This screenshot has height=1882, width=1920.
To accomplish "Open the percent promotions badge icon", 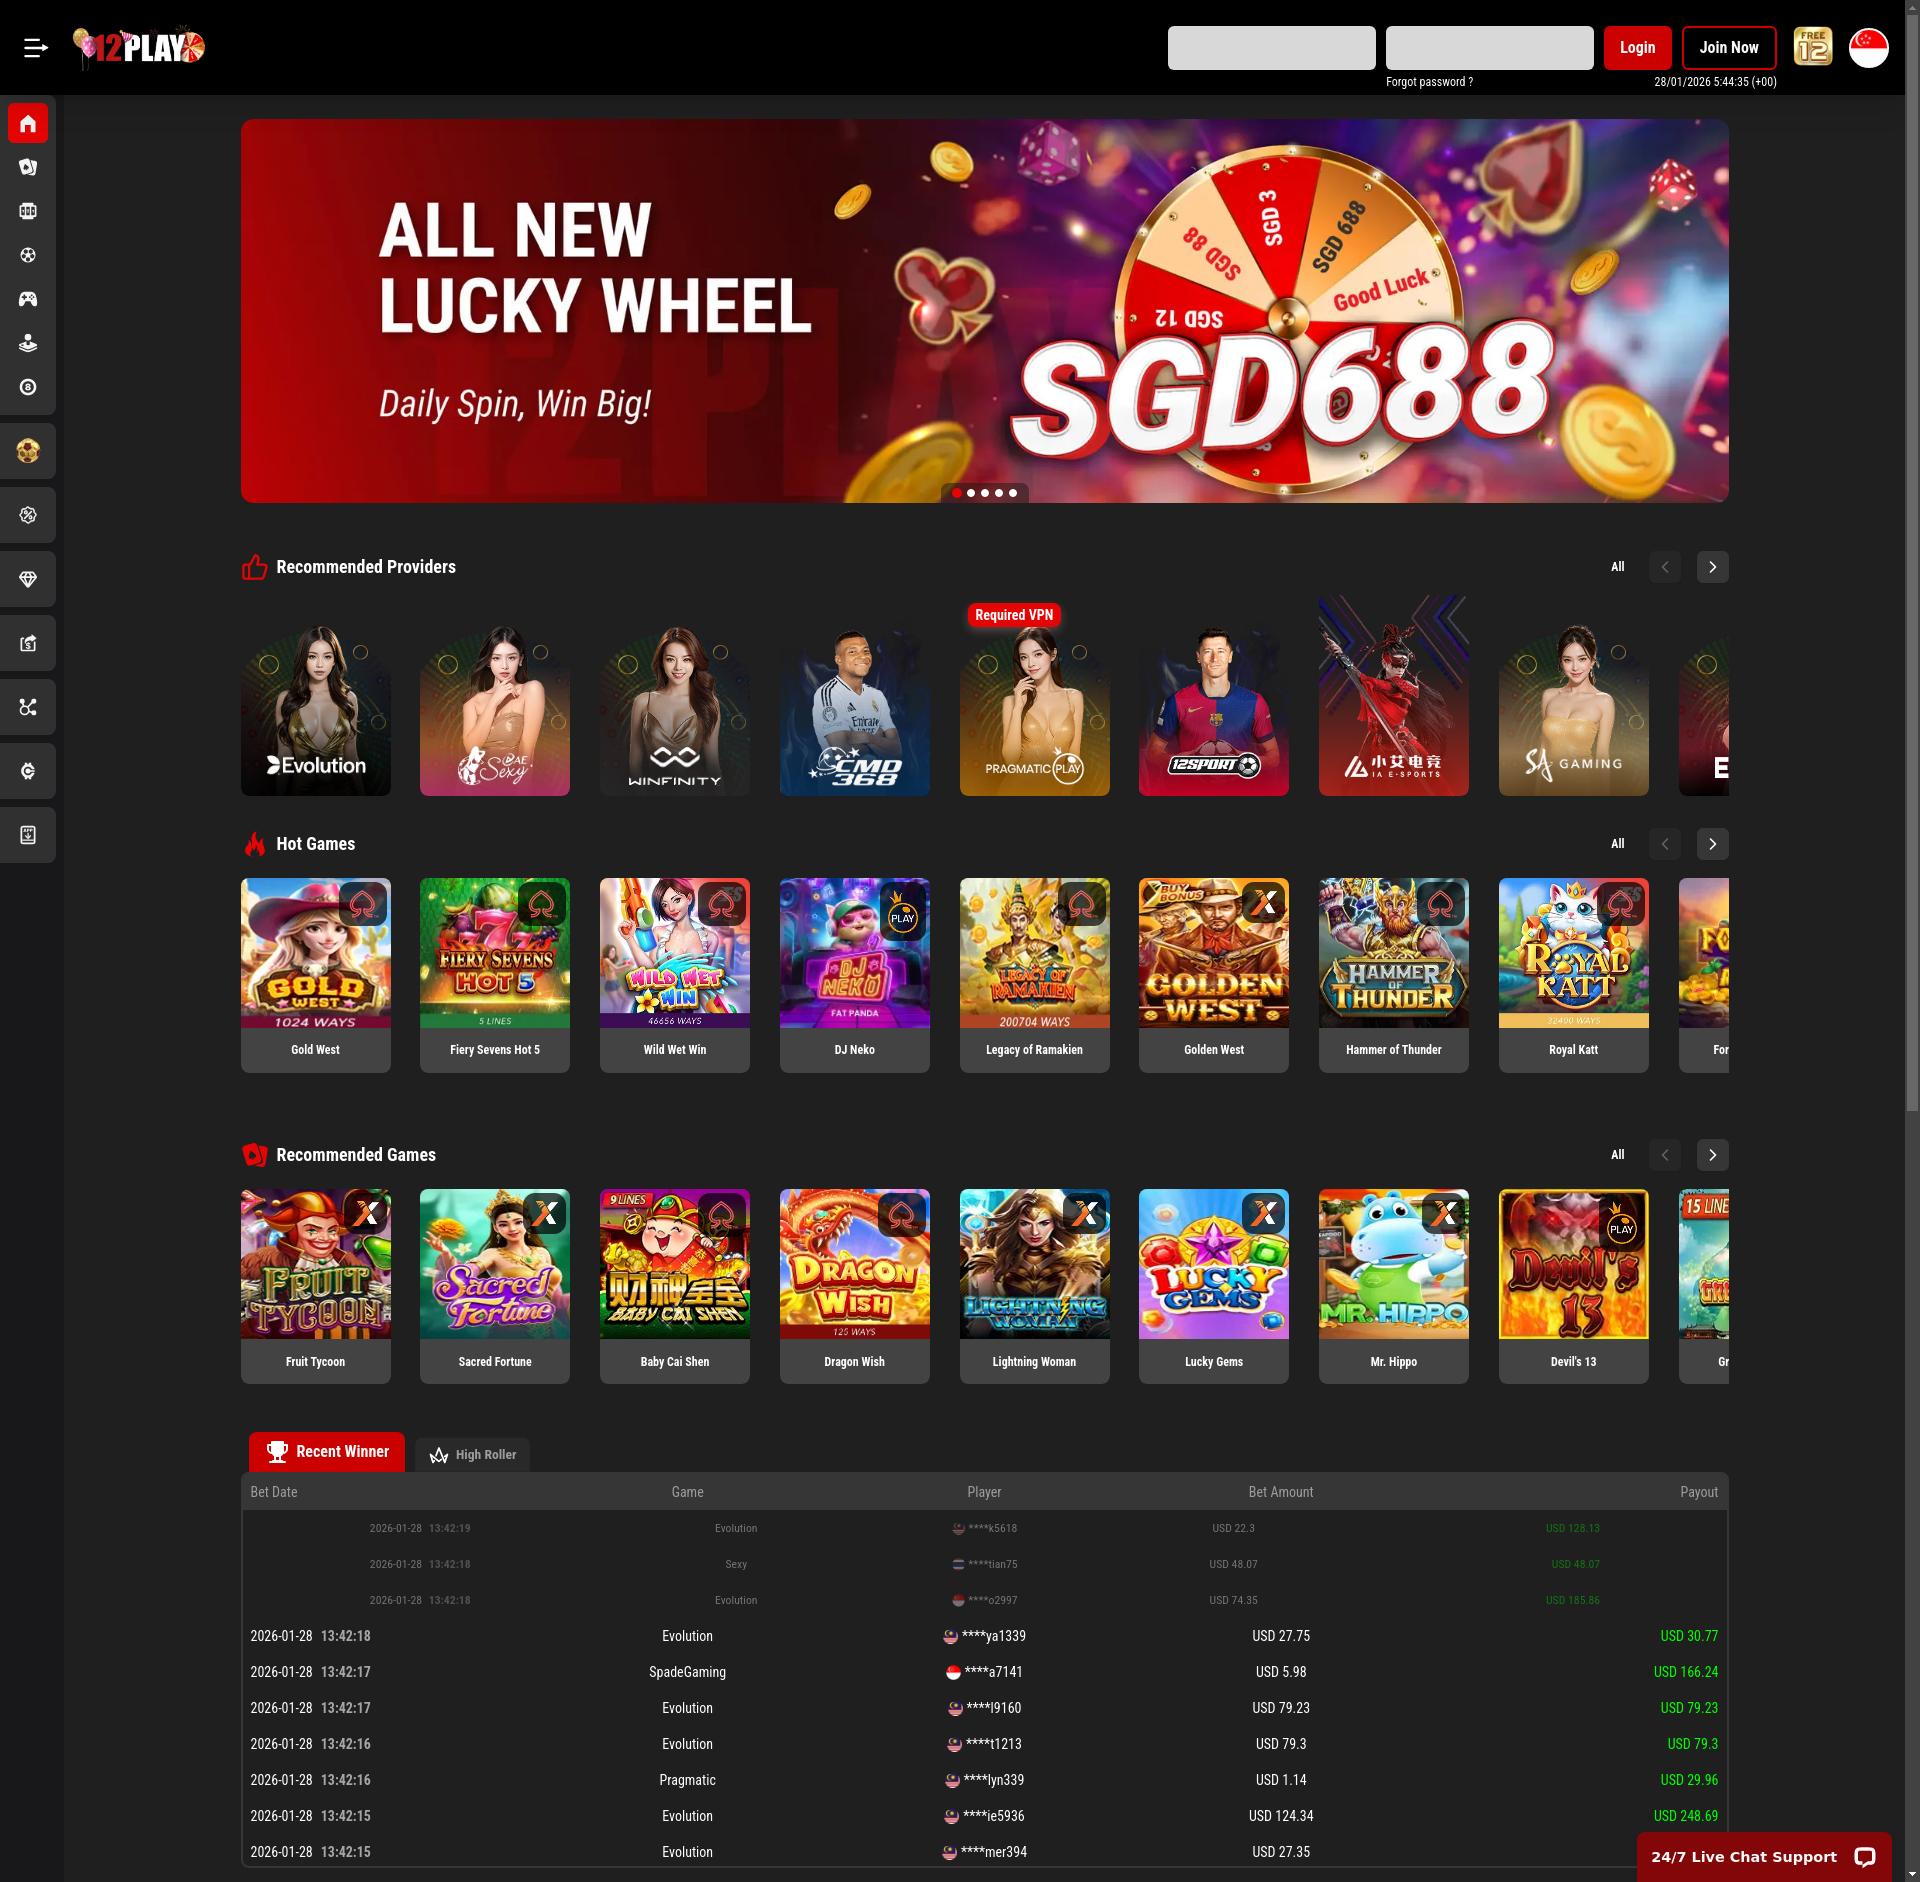I will coord(28,515).
